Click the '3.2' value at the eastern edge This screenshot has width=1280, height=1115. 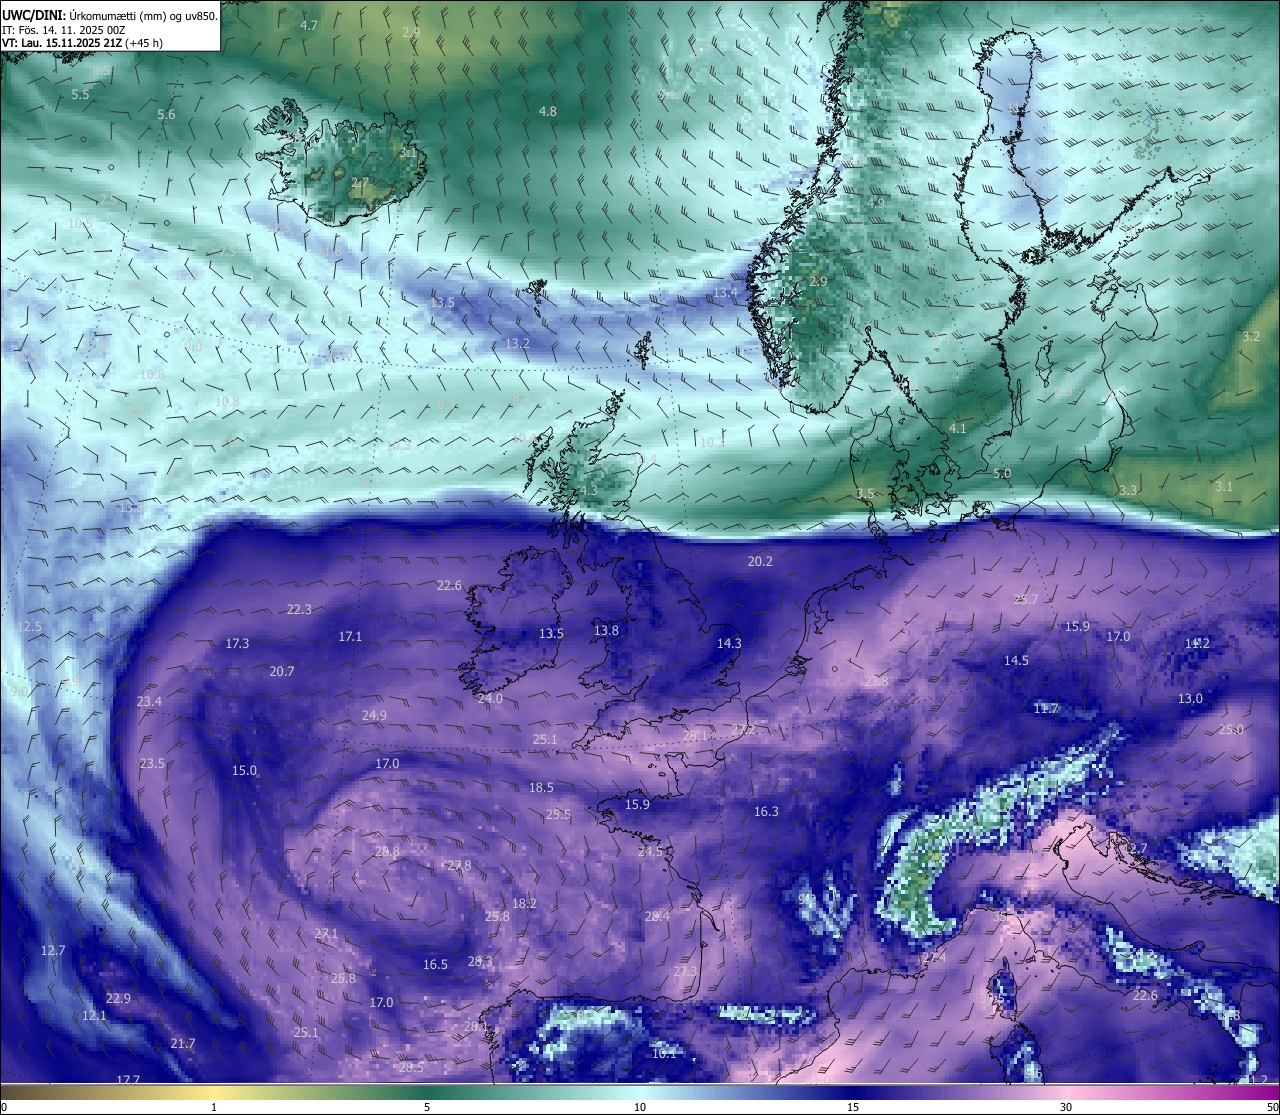pyautogui.click(x=1251, y=337)
